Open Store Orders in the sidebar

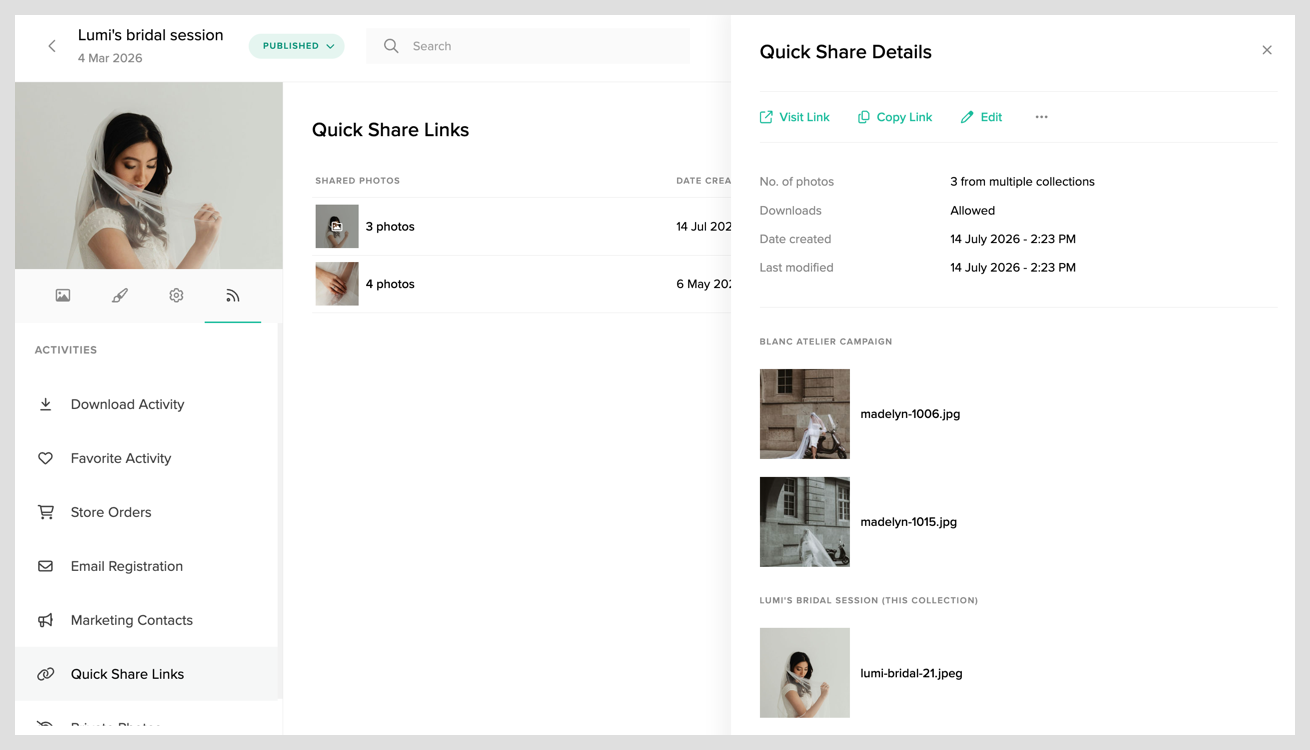coord(146,512)
